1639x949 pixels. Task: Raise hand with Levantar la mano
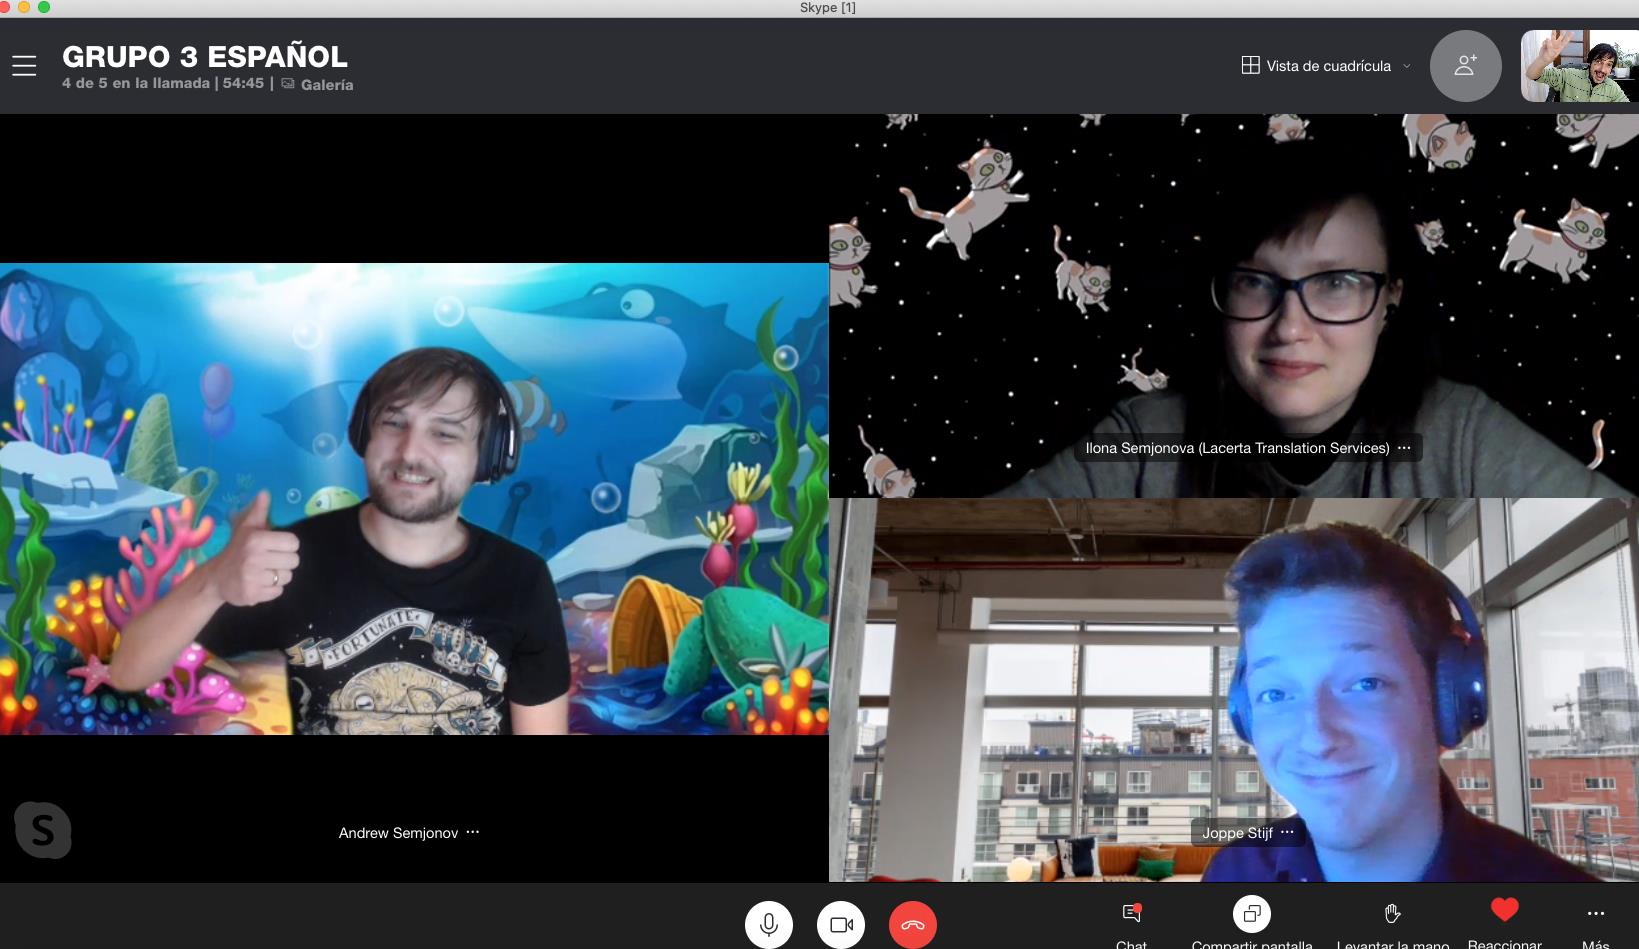click(1392, 914)
